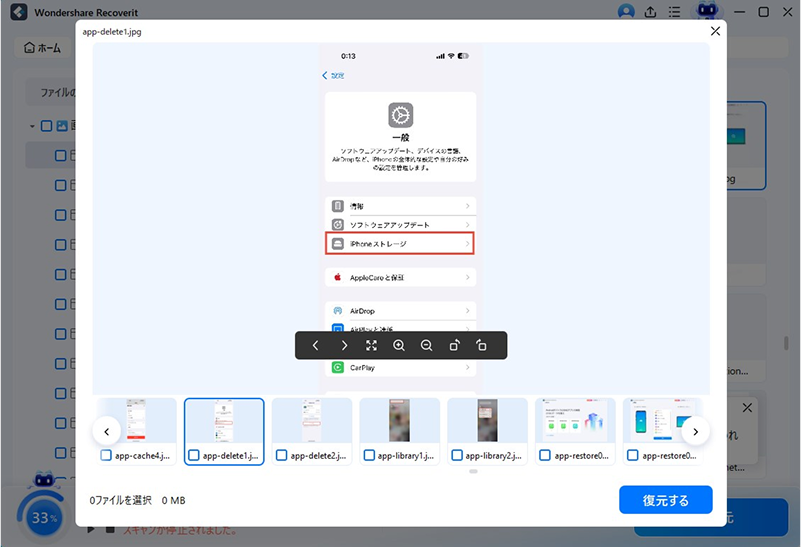Open the app-library2 thumbnail preview
Image resolution: width=801 pixels, height=547 pixels.
coord(487,420)
